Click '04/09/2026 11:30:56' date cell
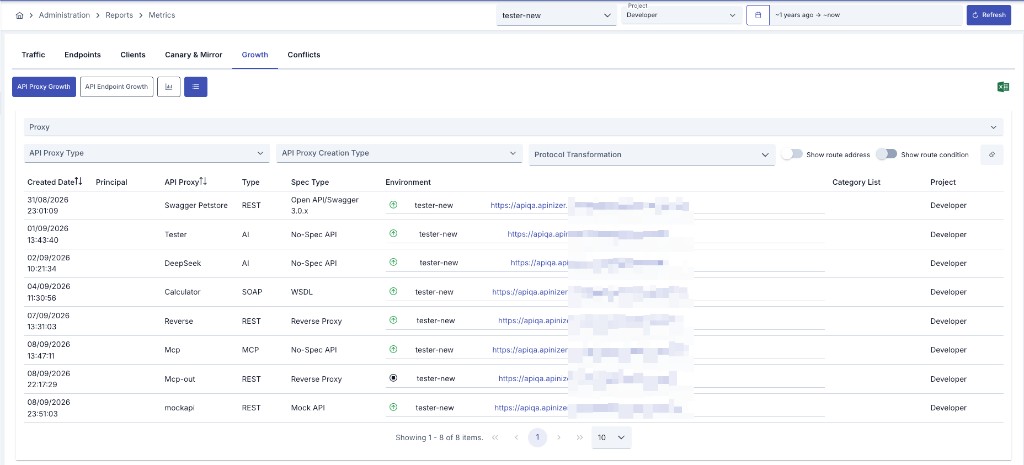The image size is (1024, 465). tap(49, 292)
